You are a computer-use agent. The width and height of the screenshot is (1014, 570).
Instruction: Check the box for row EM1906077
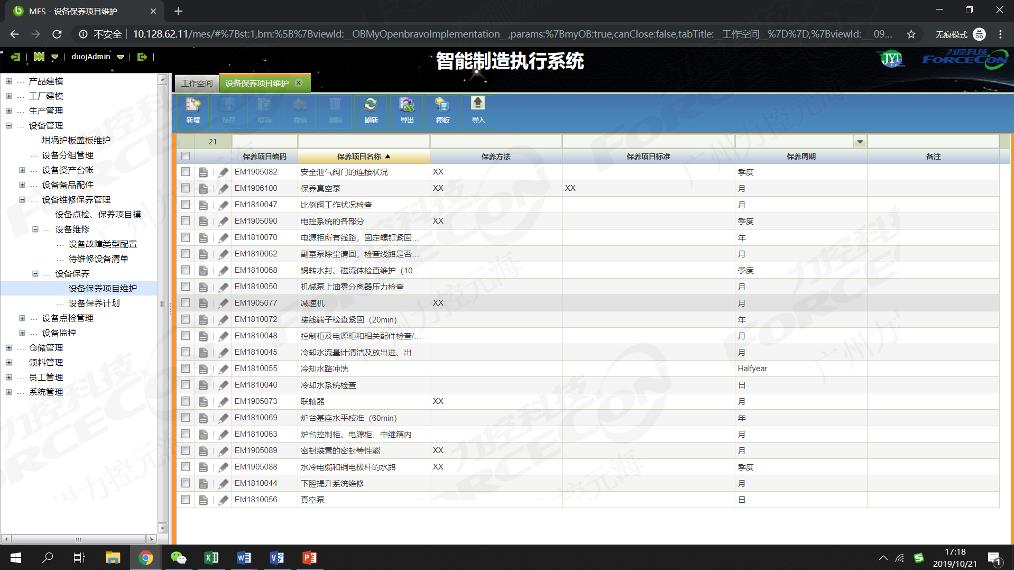186,303
